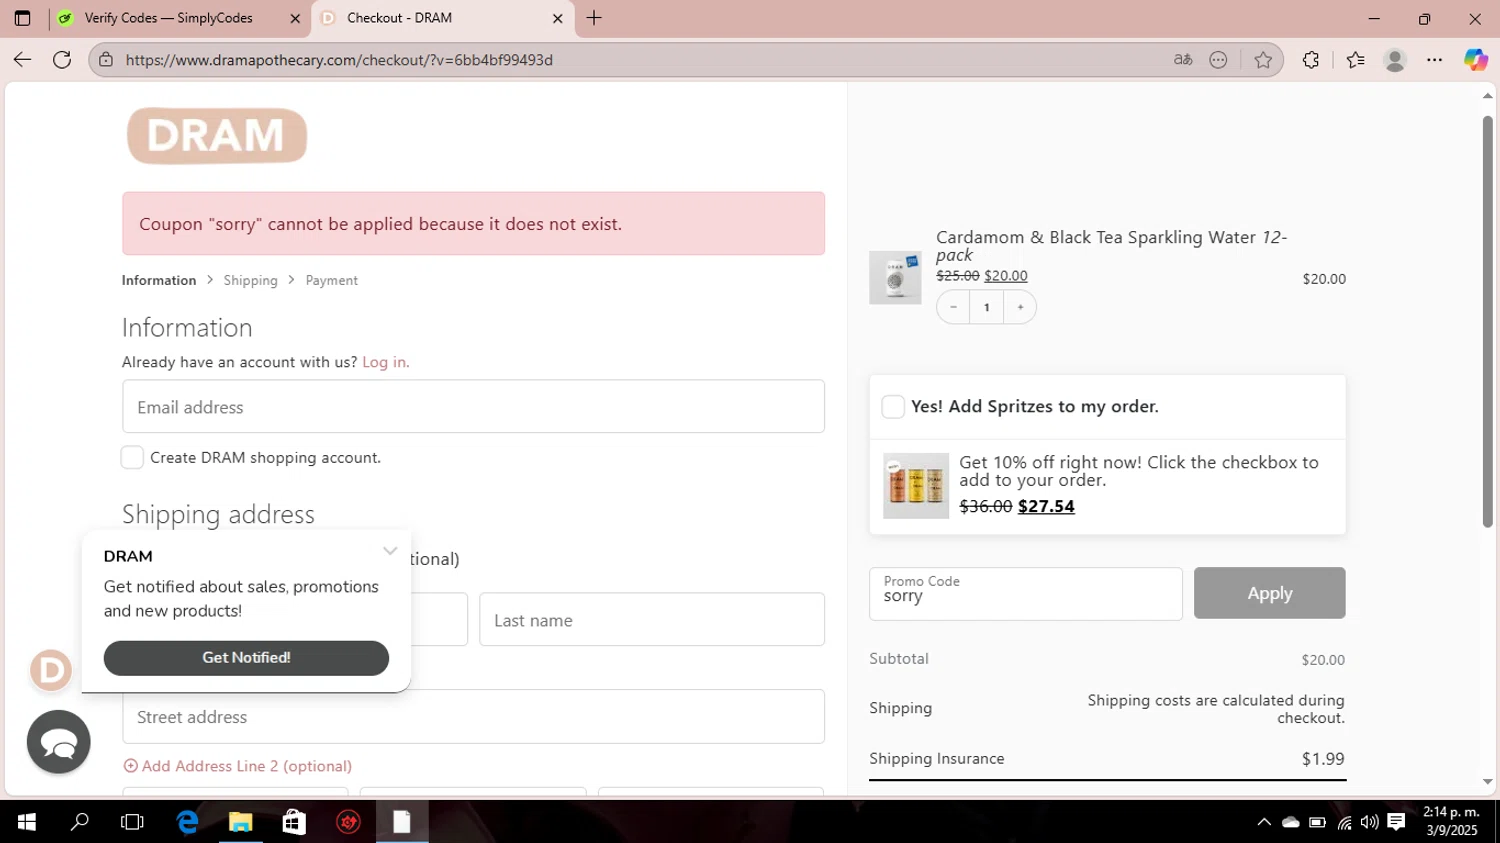
Task: Go to the Information breadcrumb step
Action: coord(159,280)
